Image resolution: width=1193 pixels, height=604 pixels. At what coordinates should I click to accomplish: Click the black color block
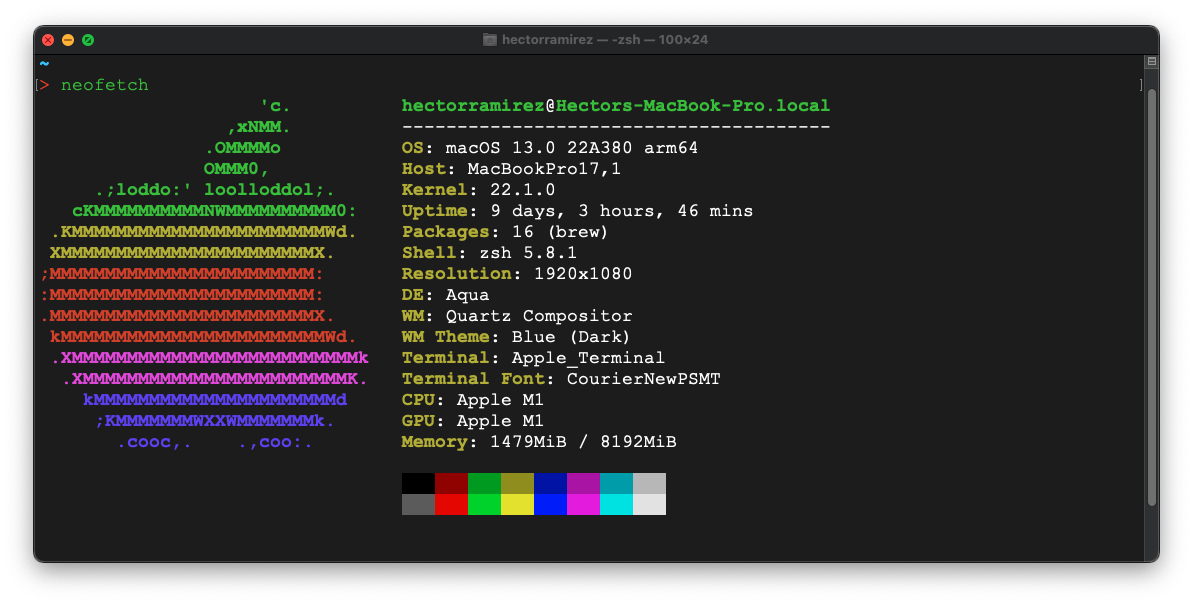click(418, 483)
